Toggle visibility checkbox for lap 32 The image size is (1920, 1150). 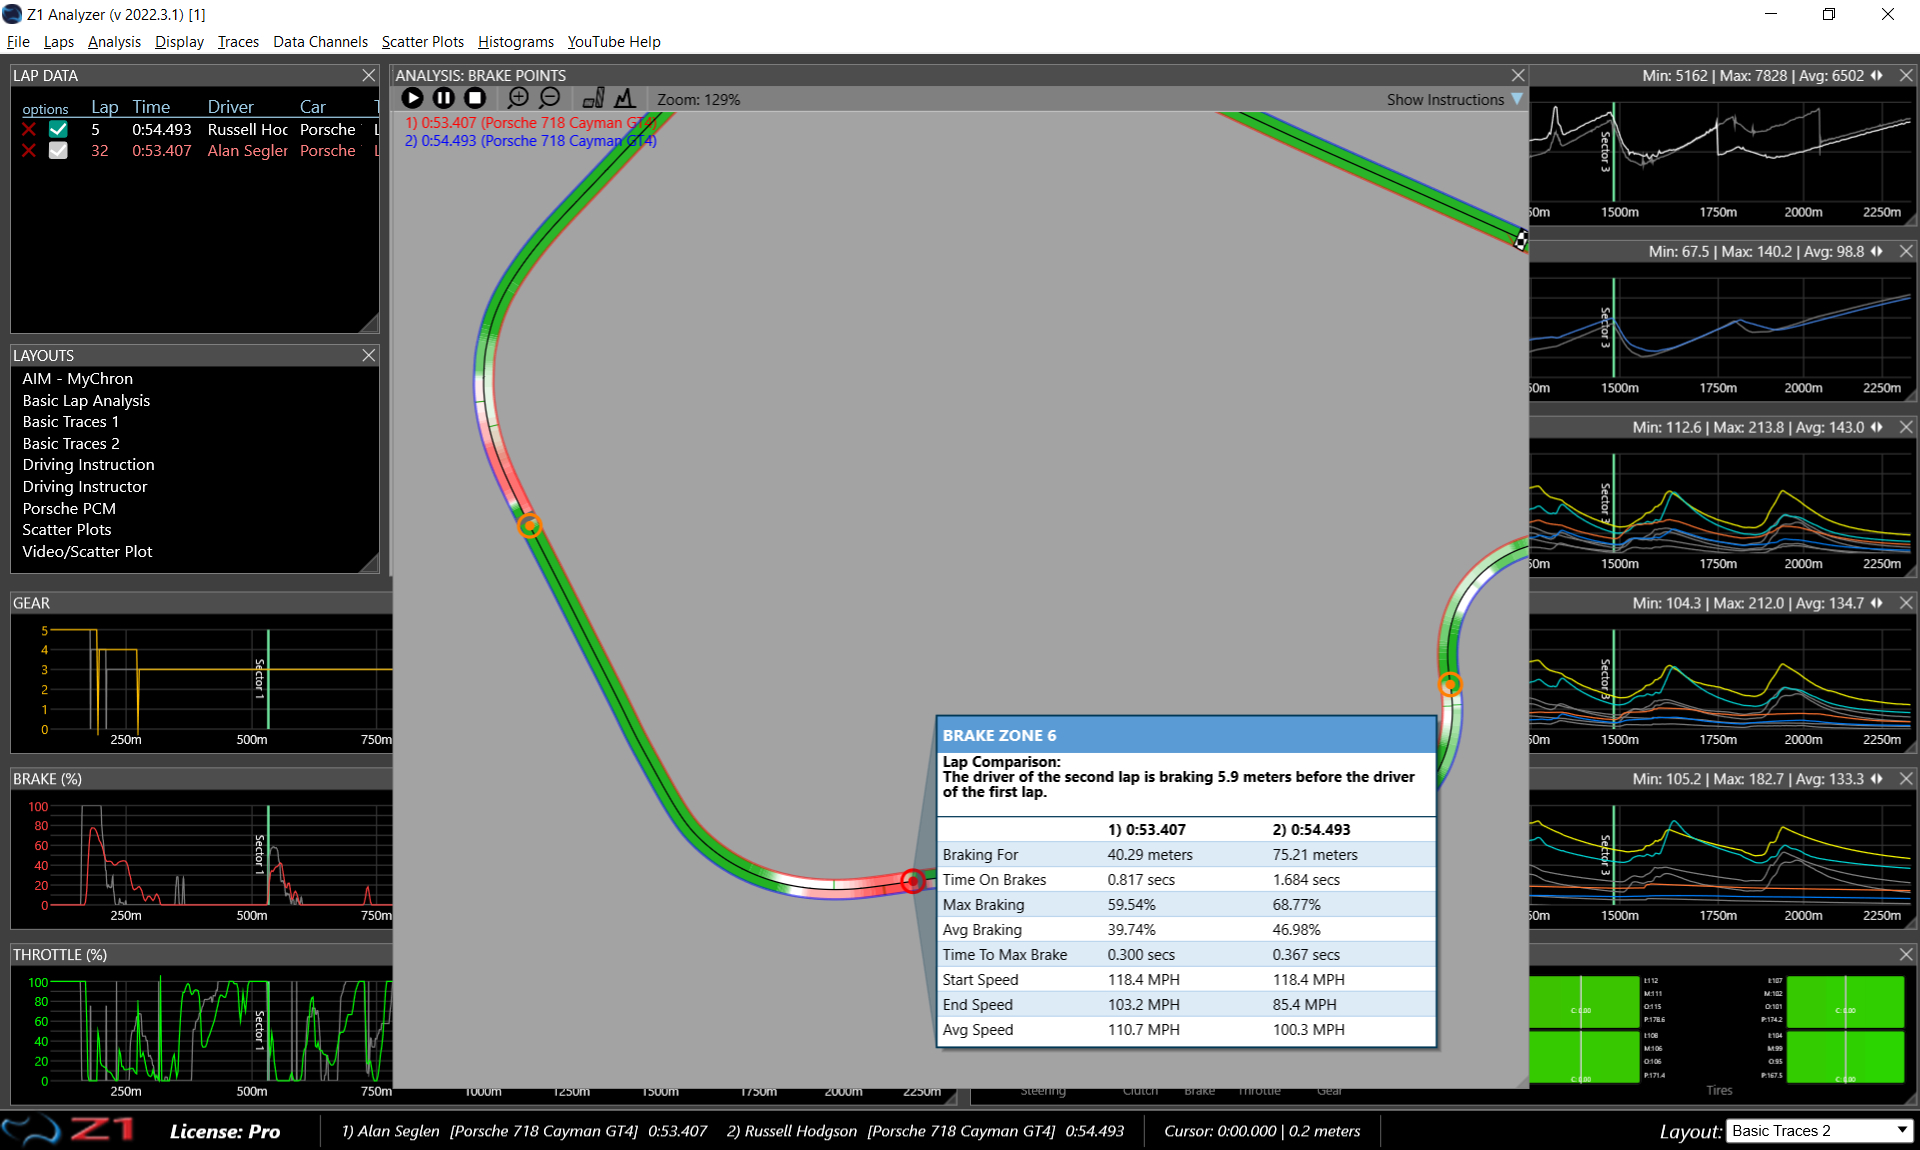pos(58,150)
